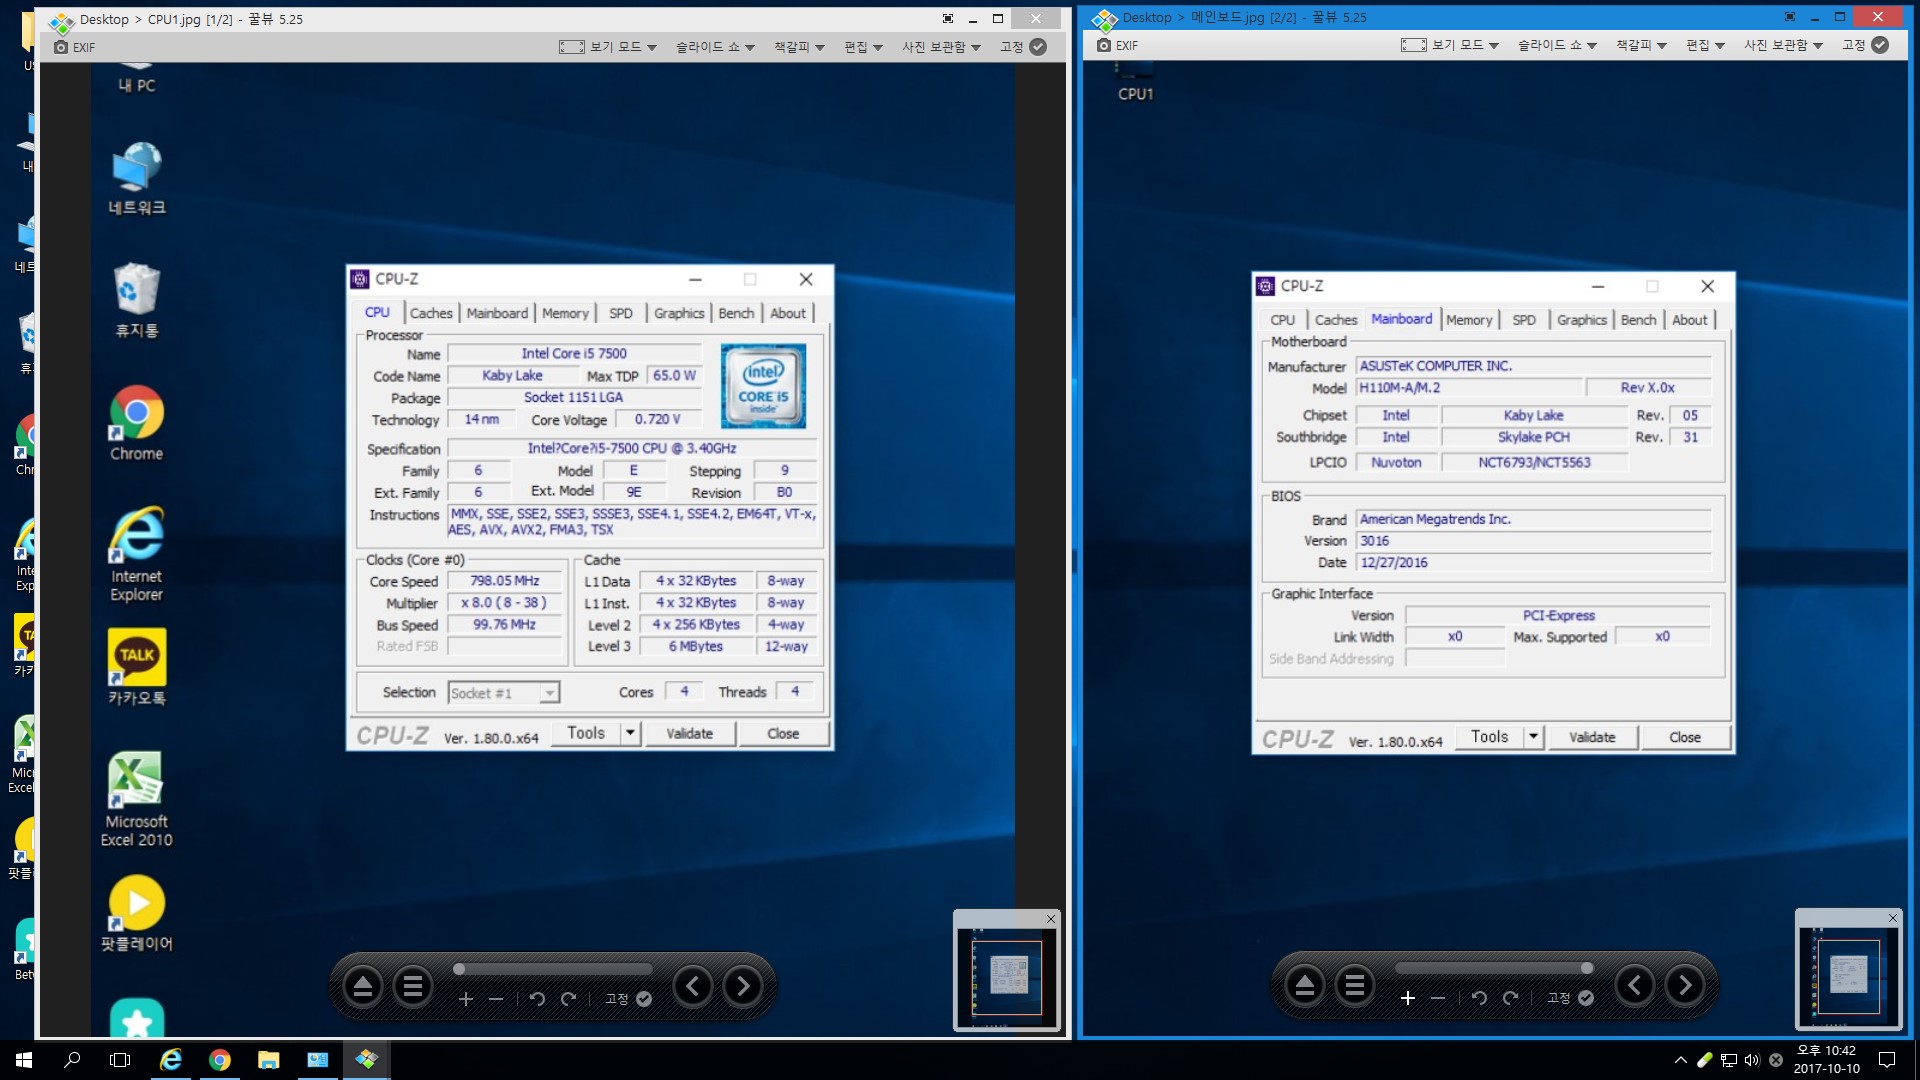This screenshot has width=1920, height=1080.
Task: Click Close button in right CPU-Z image
Action: pos(1685,737)
